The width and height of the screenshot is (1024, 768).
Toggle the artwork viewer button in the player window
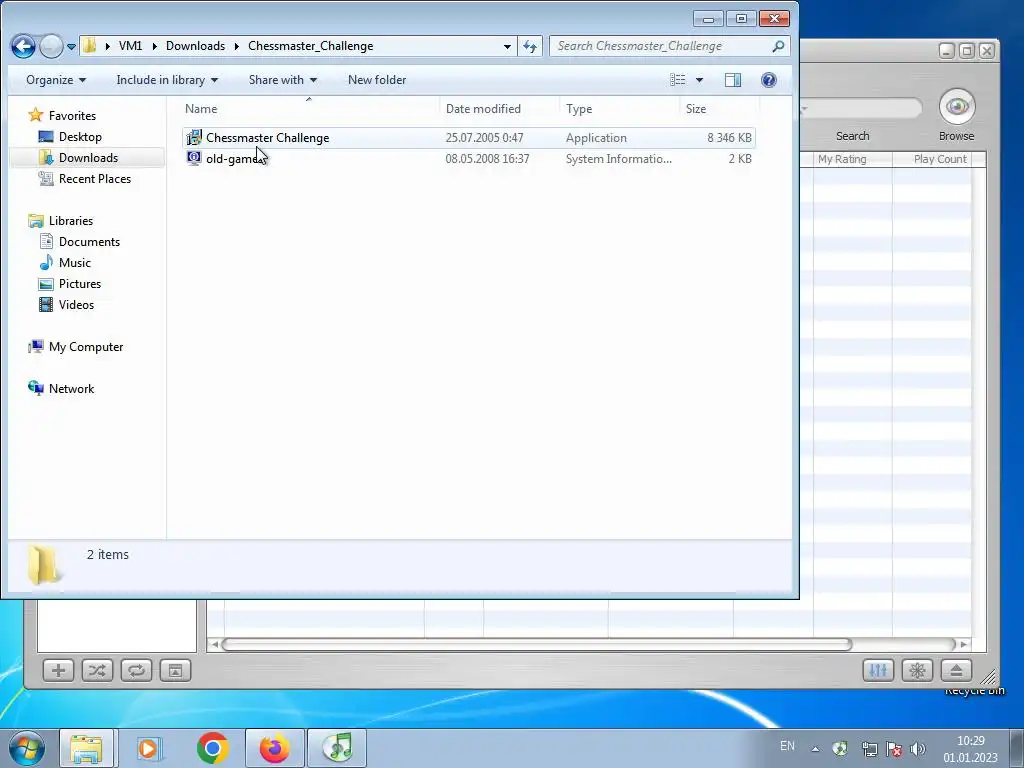tap(175, 670)
